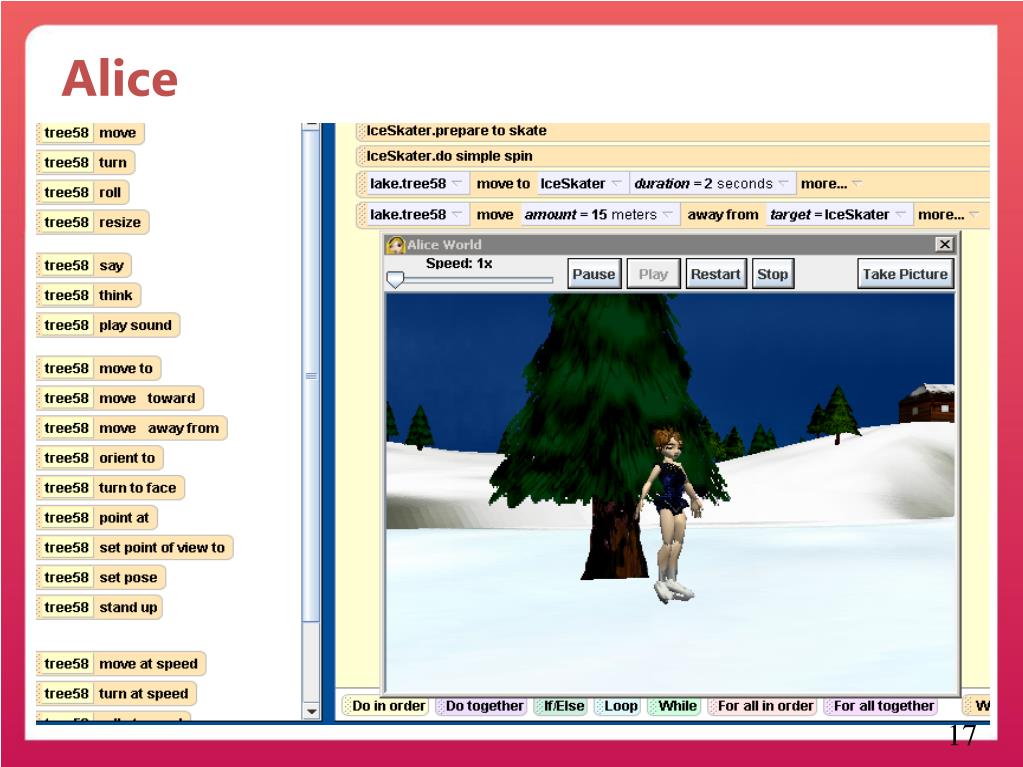Select tree58 set point of view to
Screen dimensions: 1023x767
(134, 548)
